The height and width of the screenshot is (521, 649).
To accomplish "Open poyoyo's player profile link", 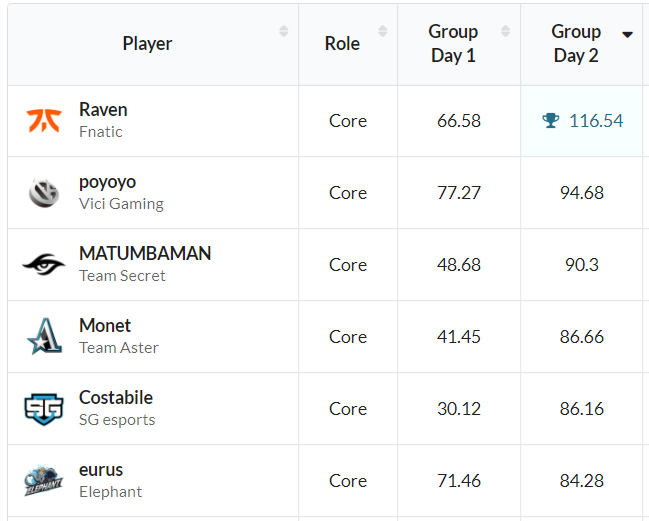I will pos(107,182).
